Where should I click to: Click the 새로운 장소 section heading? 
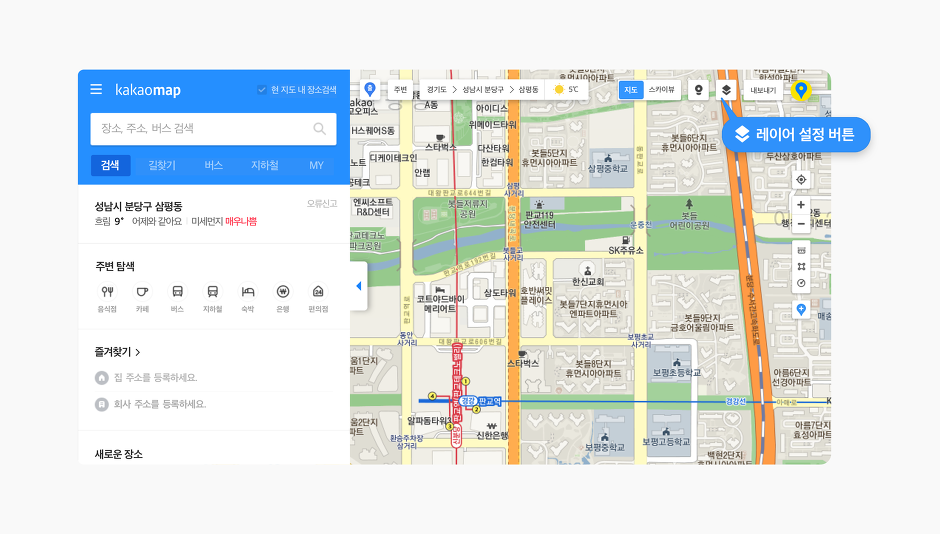[119, 454]
